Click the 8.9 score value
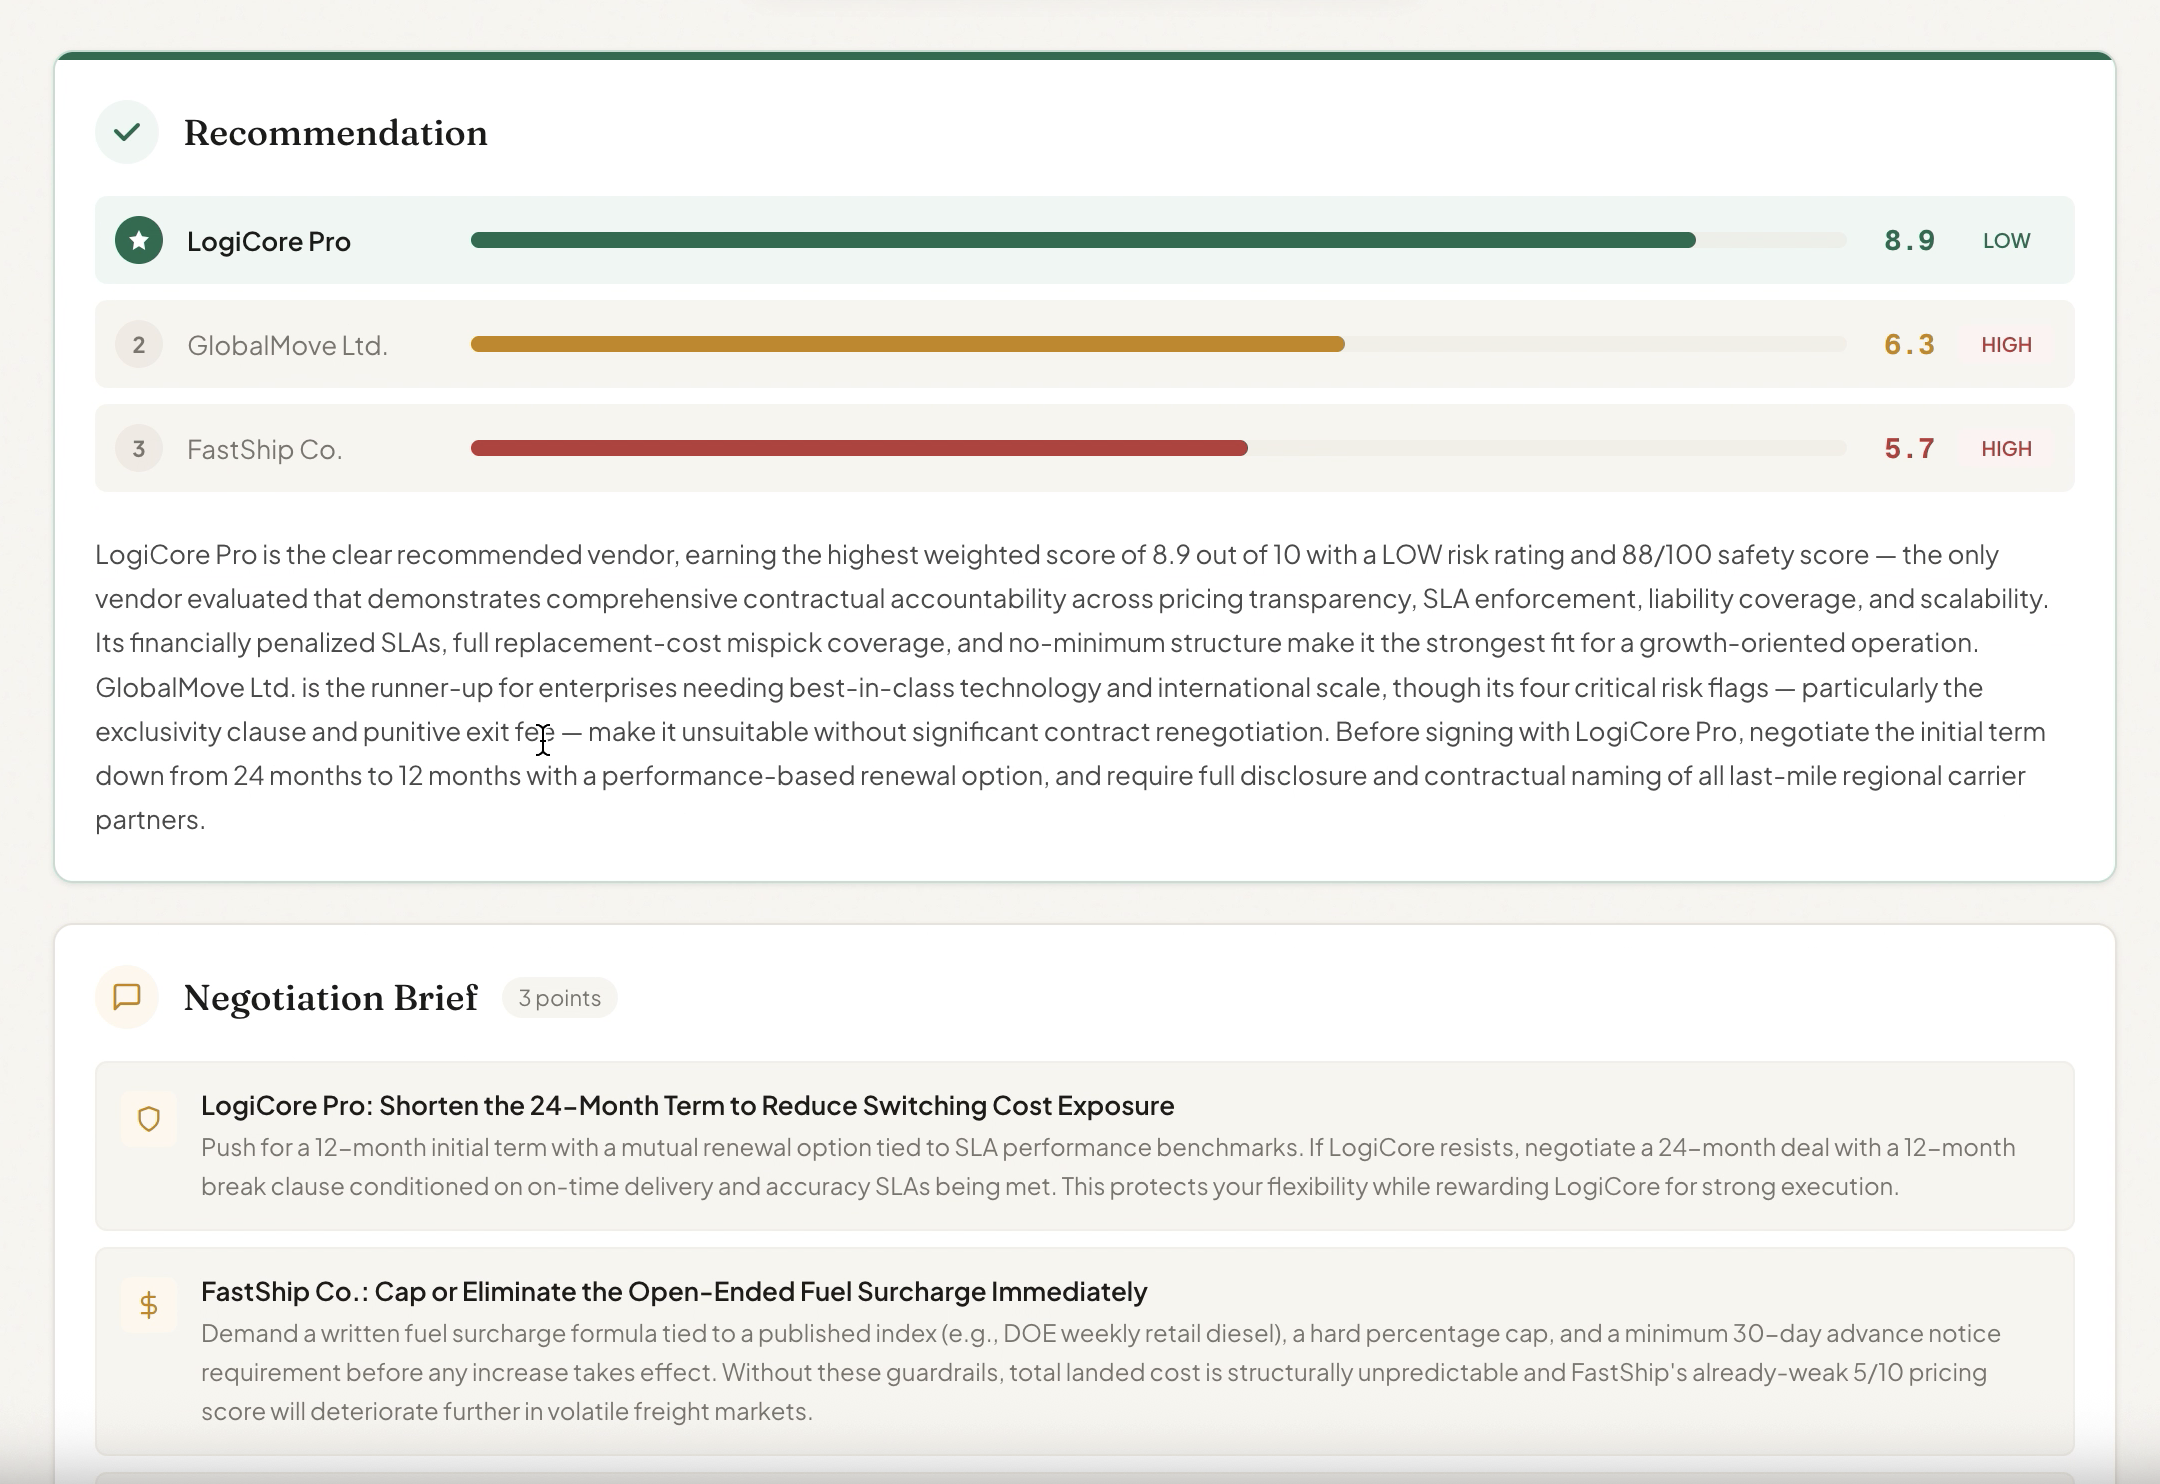 tap(1909, 241)
